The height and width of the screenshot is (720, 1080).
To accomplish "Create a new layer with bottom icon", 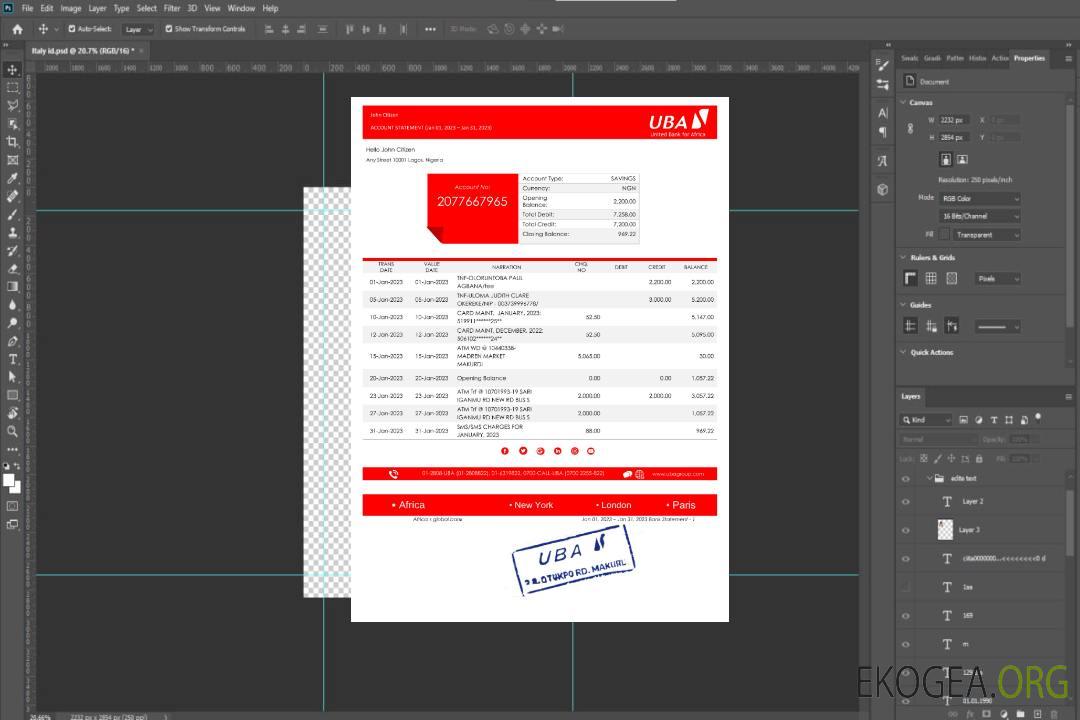I will (1037, 714).
